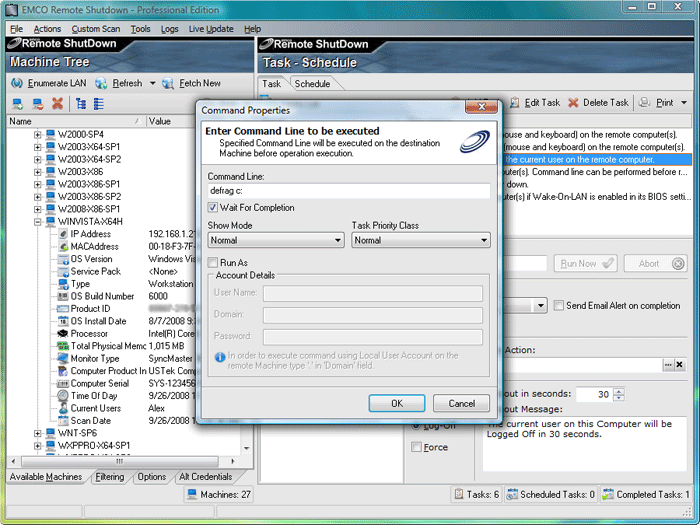The height and width of the screenshot is (525, 700).
Task: Click the Tasks: 6 status bar icon
Action: 458,494
